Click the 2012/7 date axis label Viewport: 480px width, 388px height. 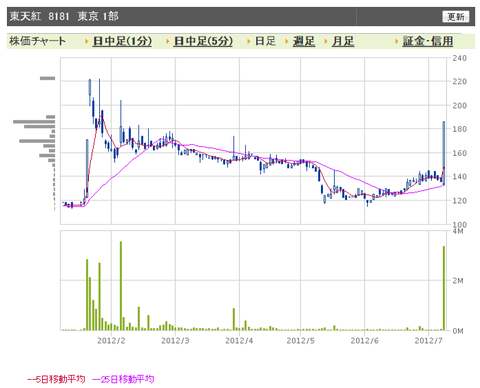[428, 341]
